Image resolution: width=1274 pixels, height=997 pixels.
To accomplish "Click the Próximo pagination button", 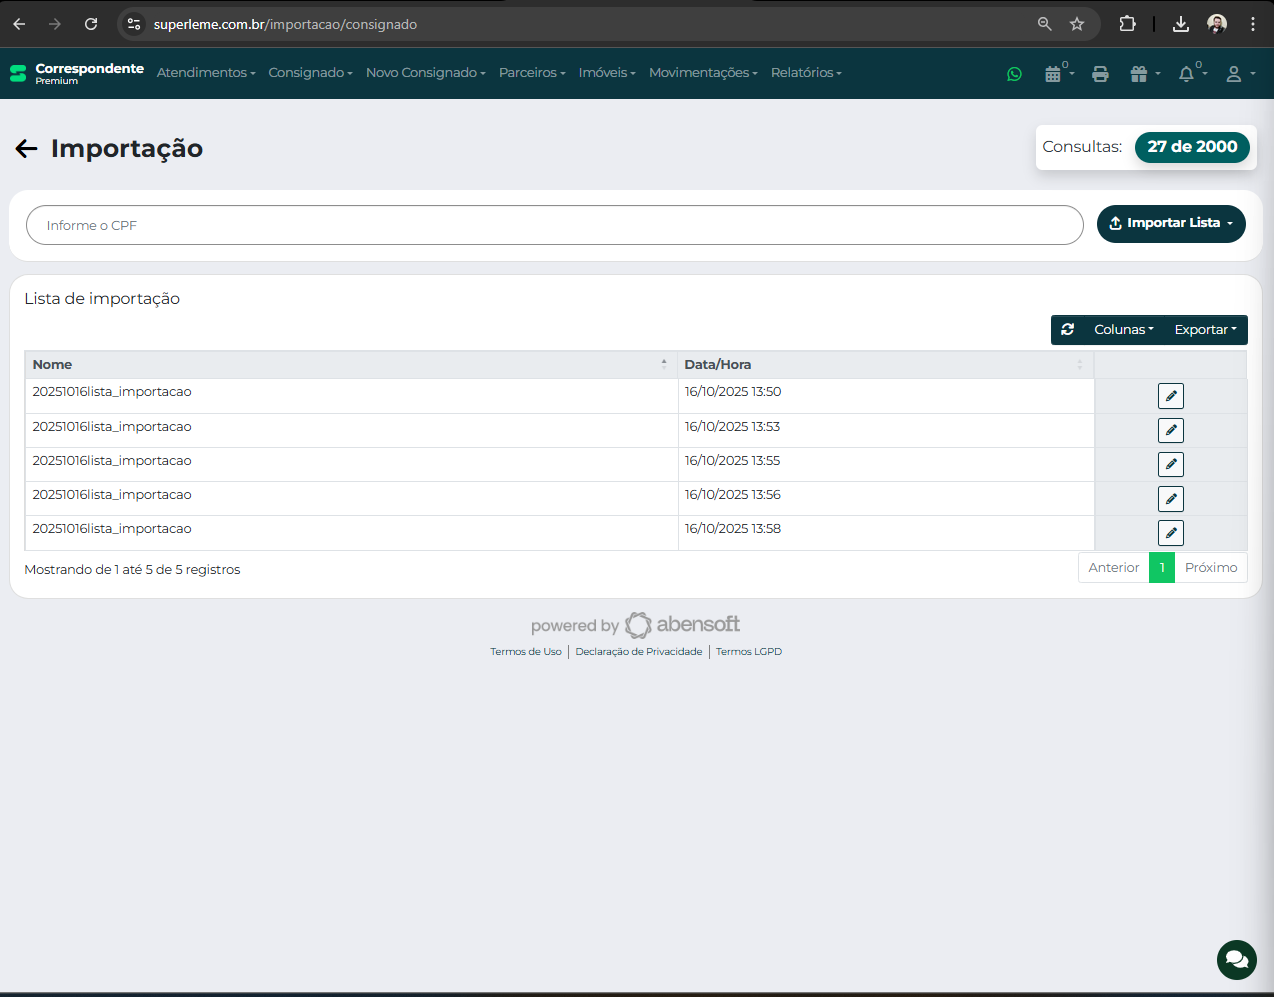I will (1210, 568).
